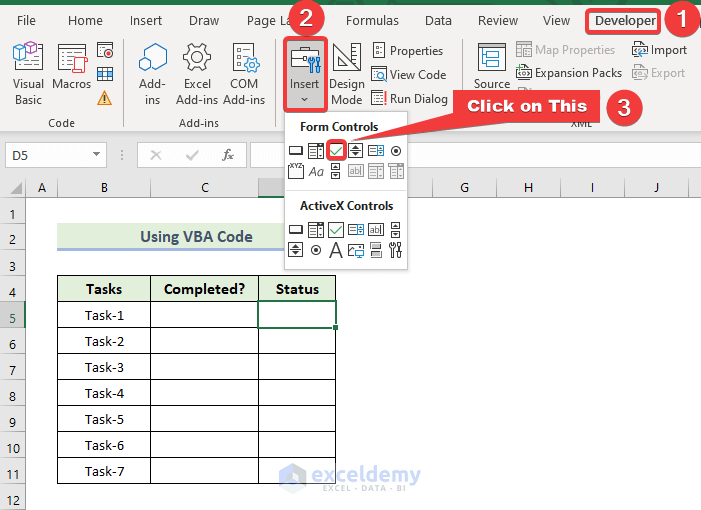Select ActiveX Option Button control
701x510 pixels.
pos(316,250)
